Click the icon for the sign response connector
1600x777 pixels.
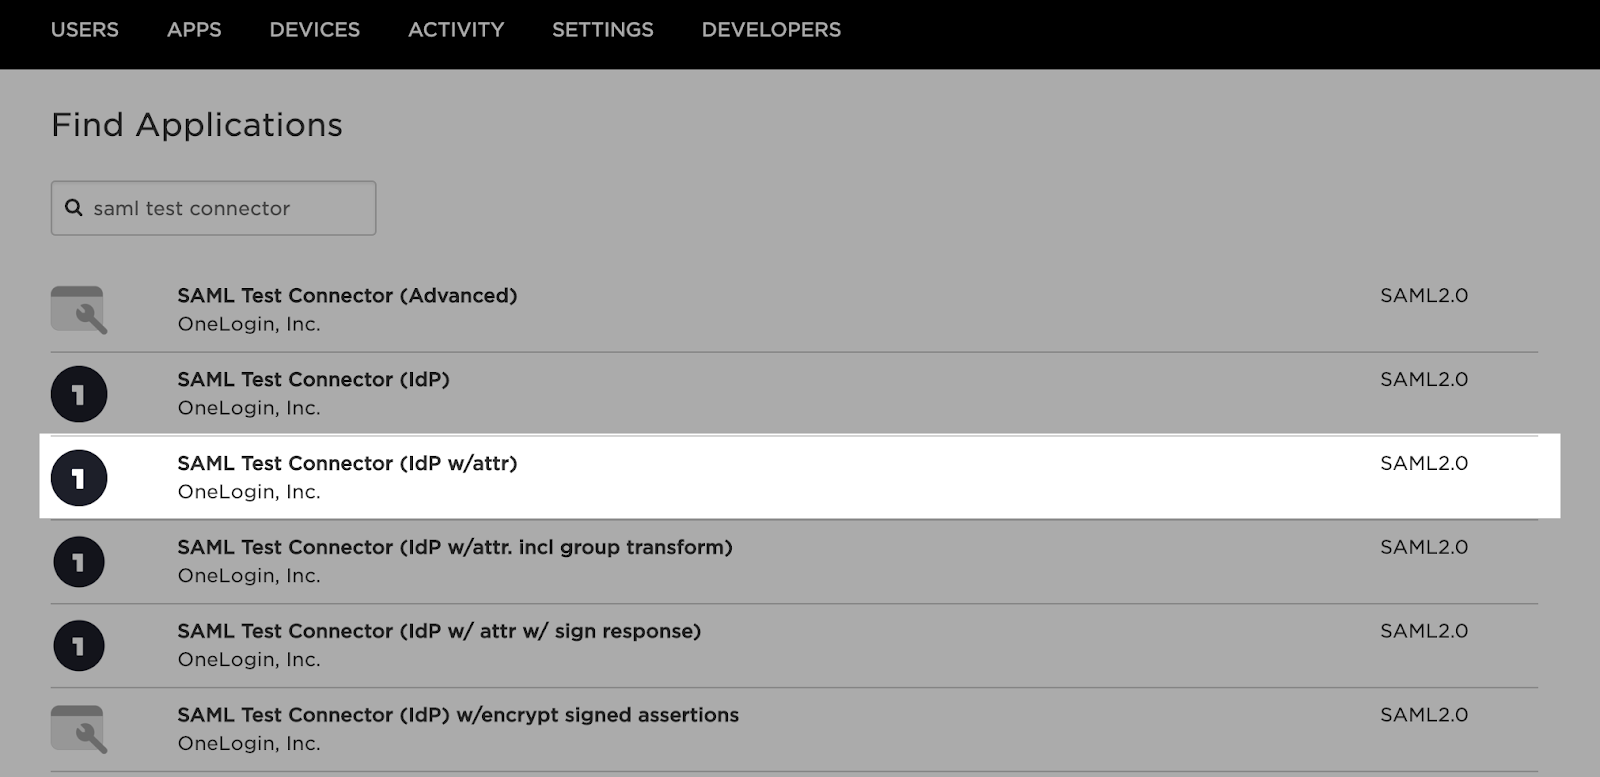(79, 646)
